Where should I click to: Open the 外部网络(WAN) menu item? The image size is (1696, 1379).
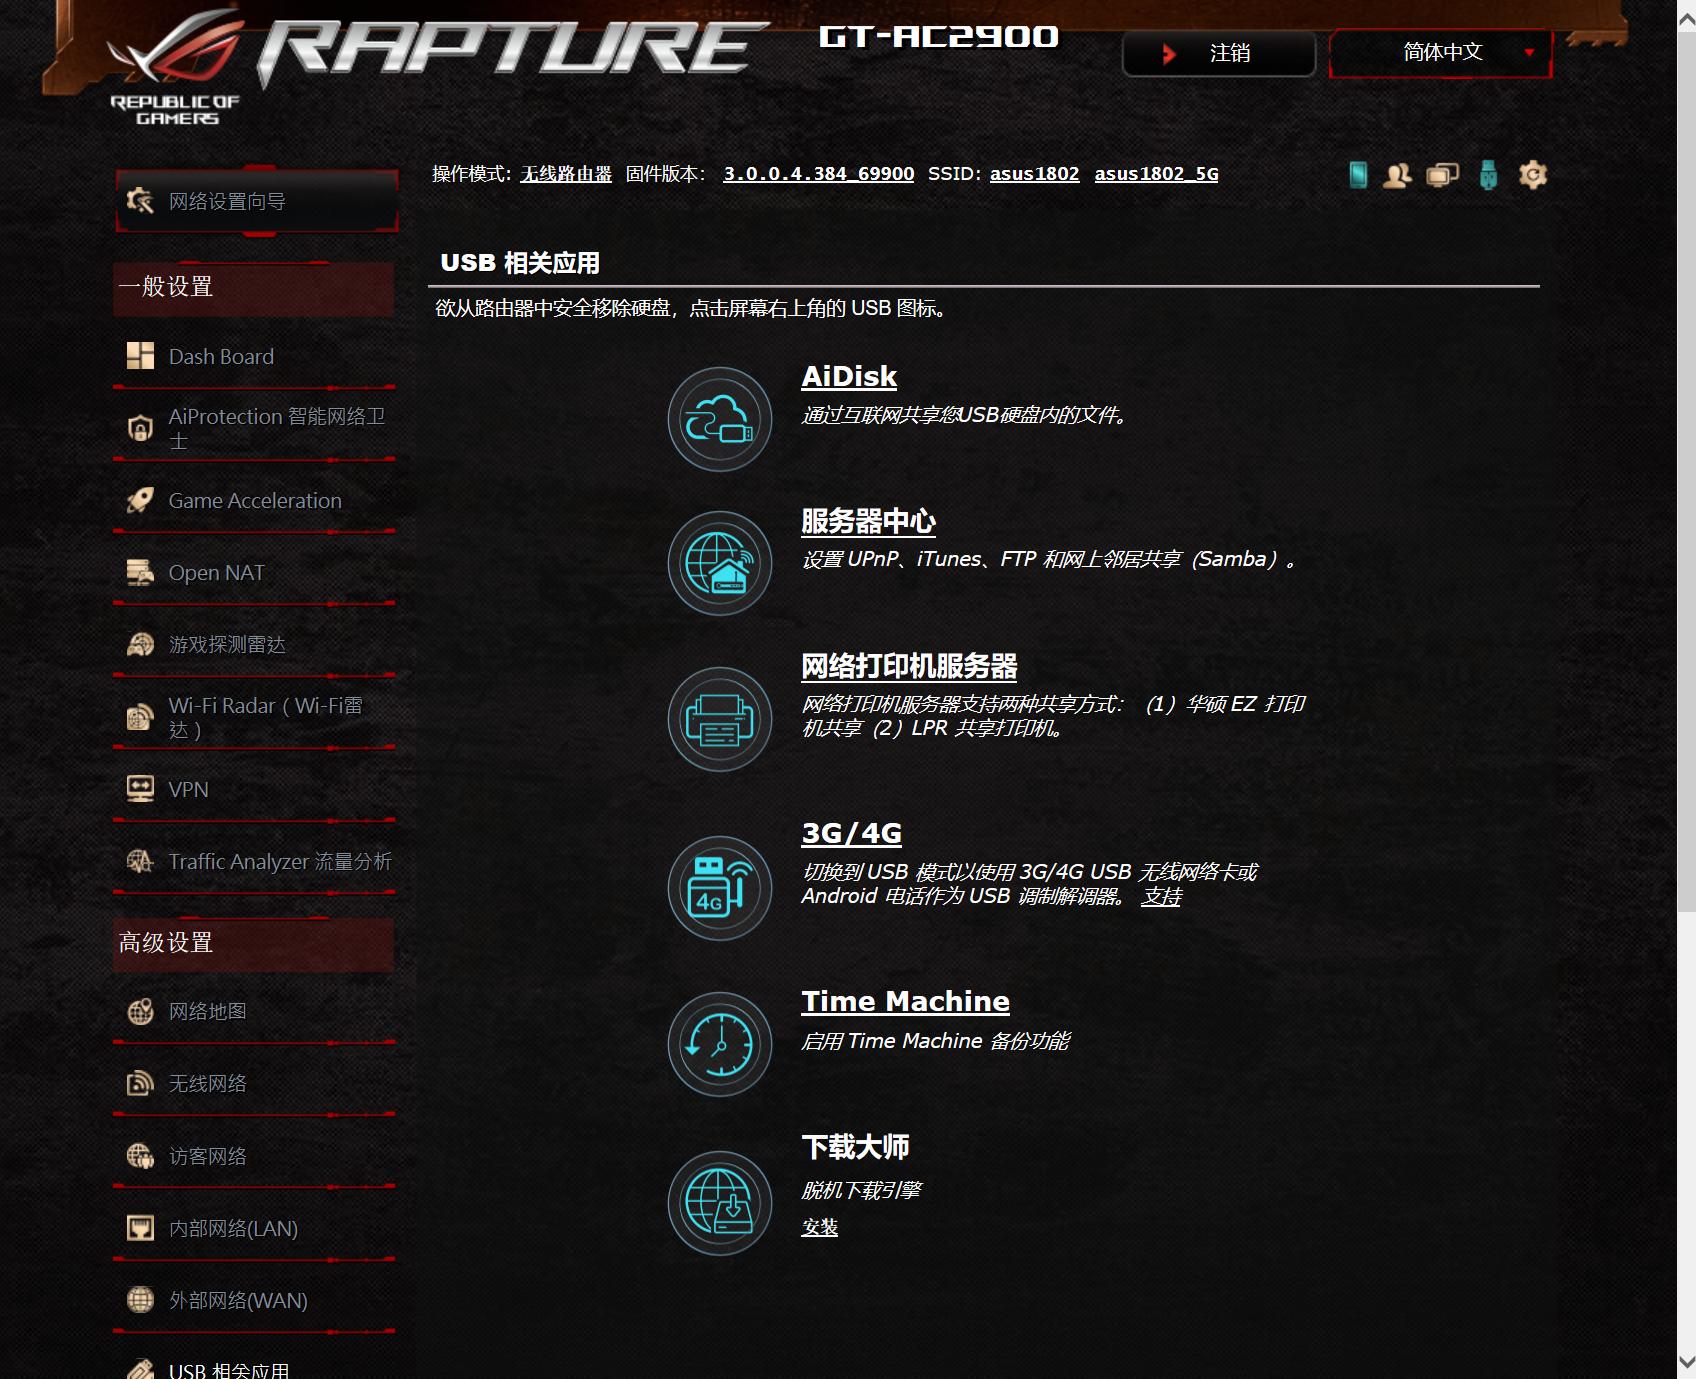click(x=254, y=1300)
